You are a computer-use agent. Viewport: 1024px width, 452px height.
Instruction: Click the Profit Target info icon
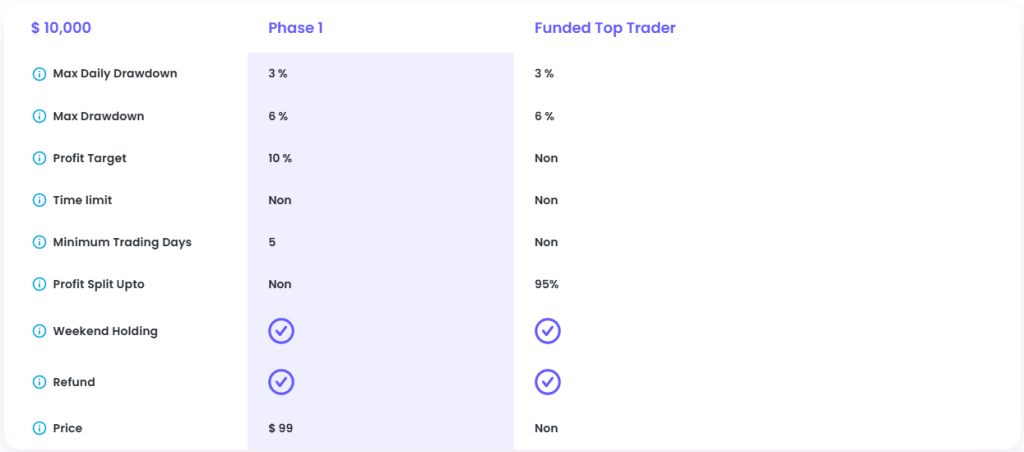(39, 158)
